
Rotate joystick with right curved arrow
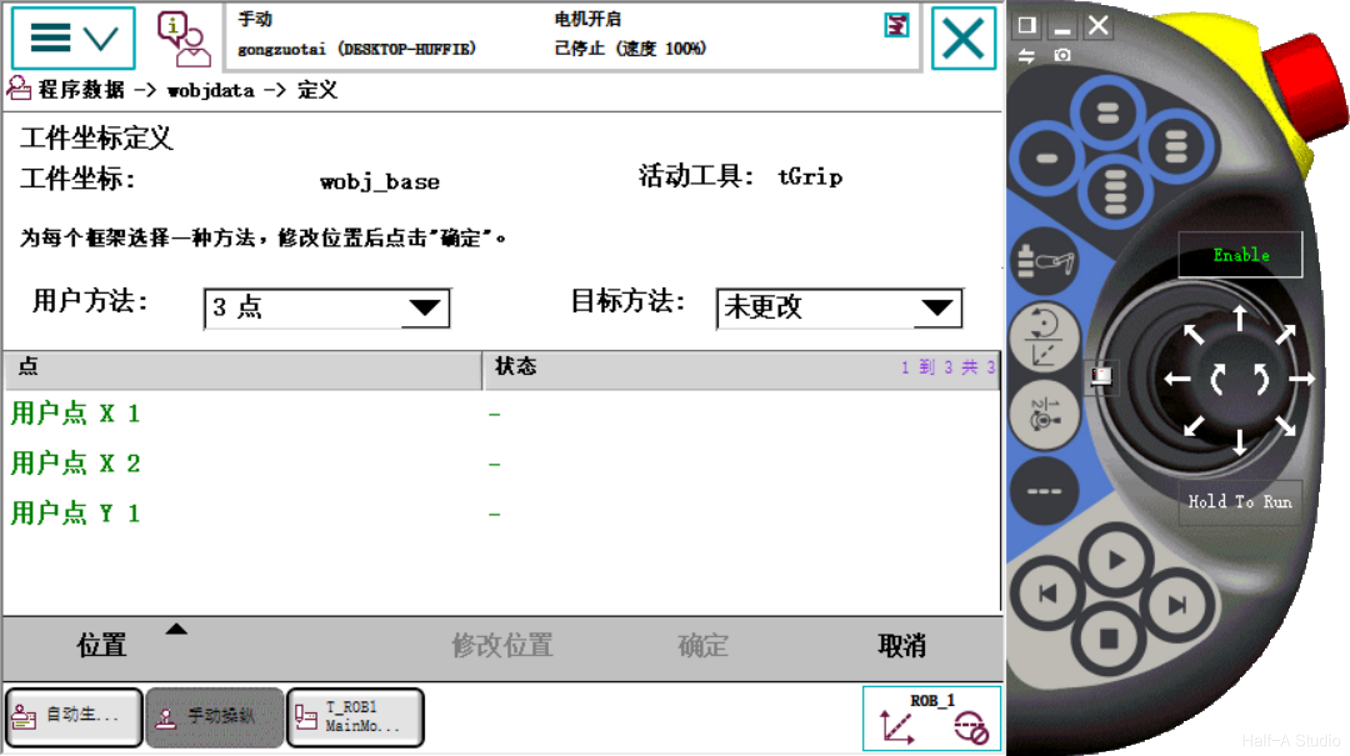pos(1261,379)
